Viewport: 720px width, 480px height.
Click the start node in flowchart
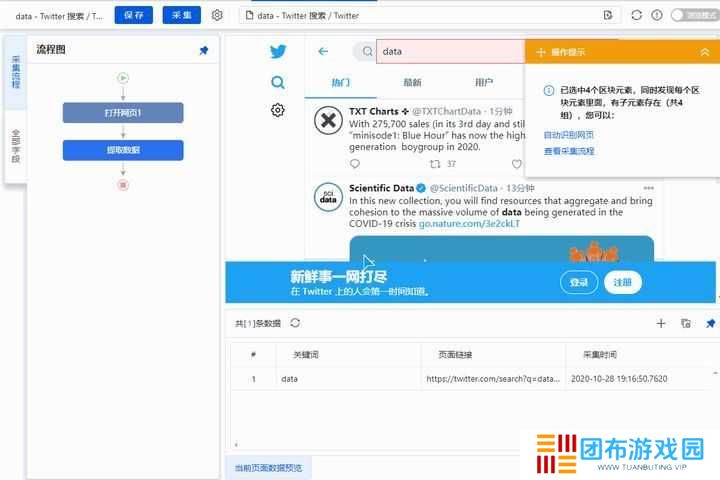(x=123, y=78)
